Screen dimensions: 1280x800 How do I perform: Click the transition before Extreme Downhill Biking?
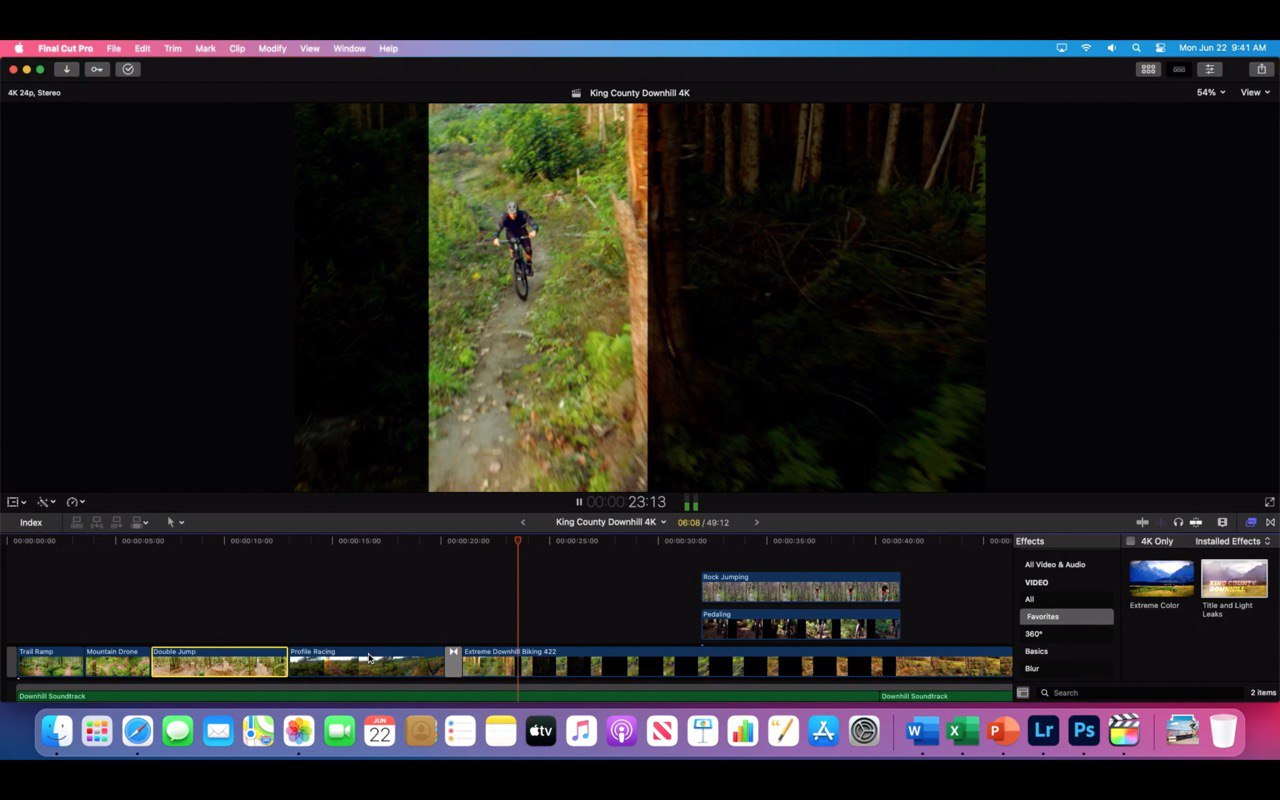(x=453, y=662)
